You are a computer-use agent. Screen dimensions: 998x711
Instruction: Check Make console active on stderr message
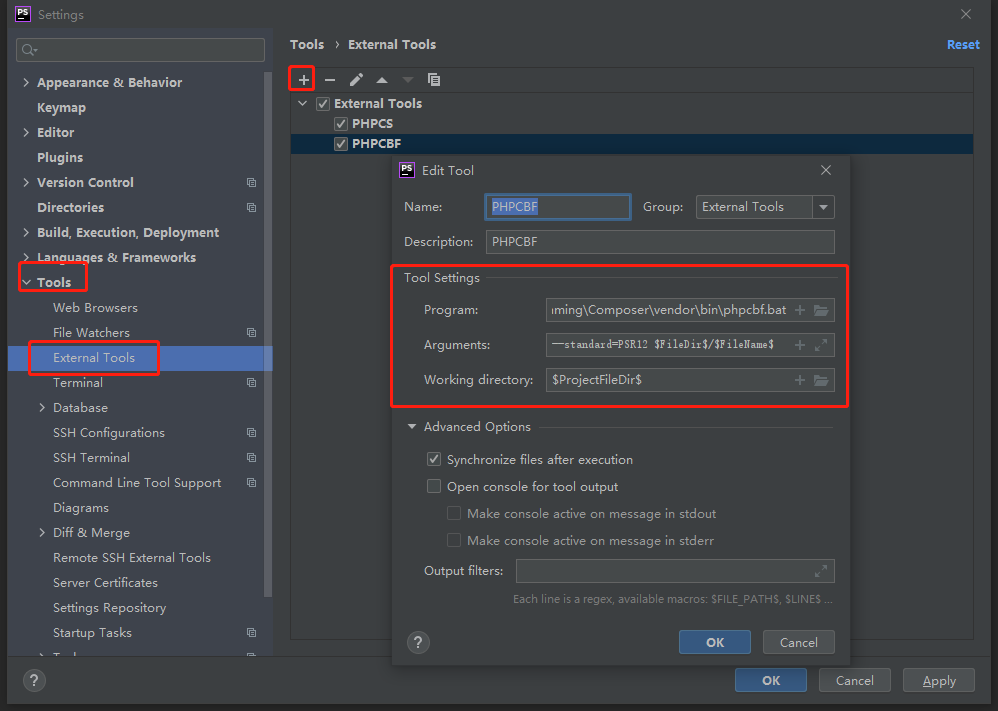click(x=454, y=540)
